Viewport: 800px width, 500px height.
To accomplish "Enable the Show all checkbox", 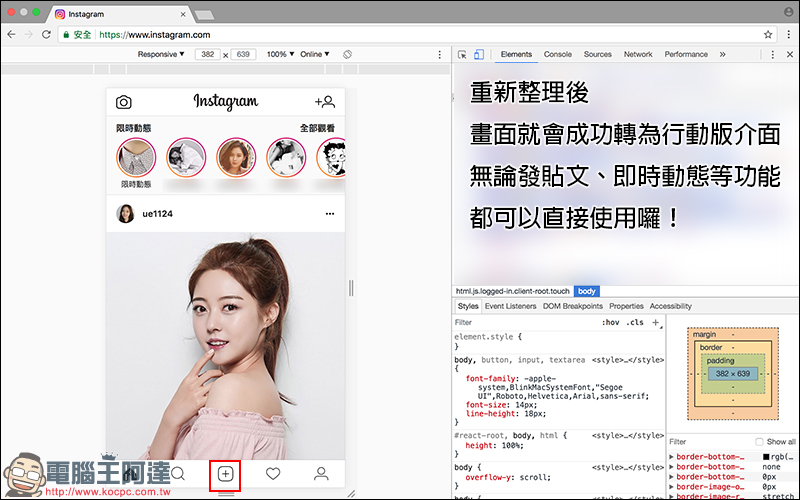I will point(759,442).
